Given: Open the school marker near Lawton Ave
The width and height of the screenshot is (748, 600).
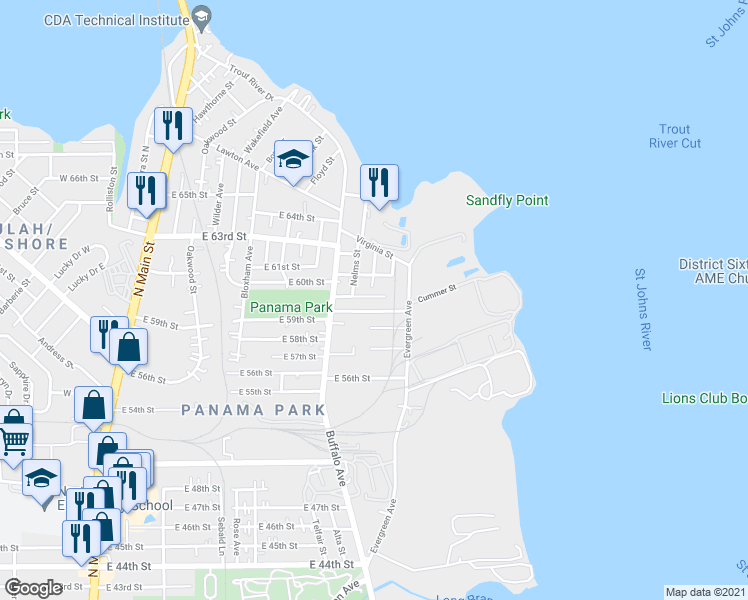Looking at the screenshot, I should 293,160.
